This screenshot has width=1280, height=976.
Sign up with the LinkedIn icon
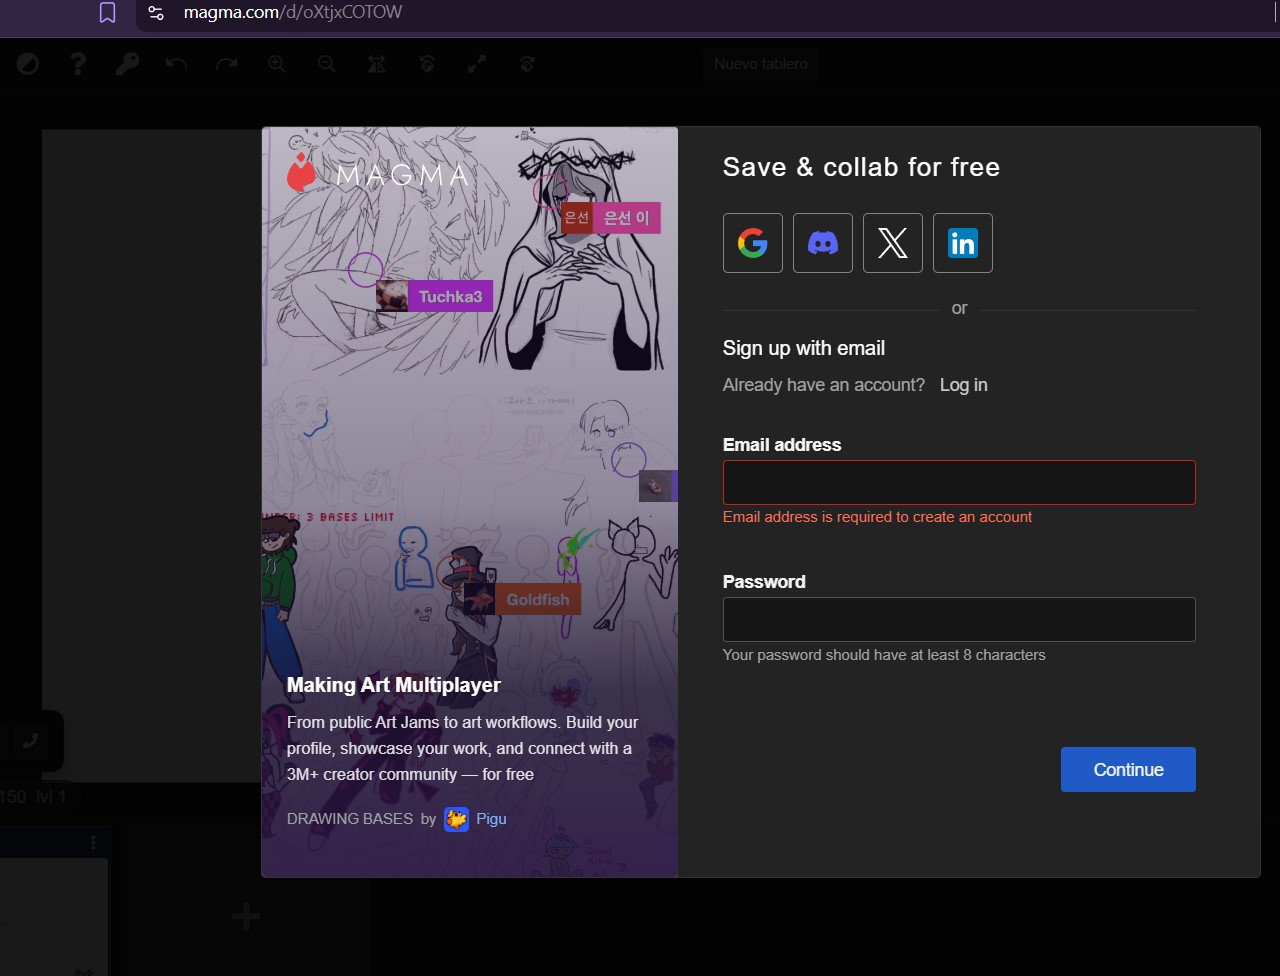pos(962,243)
